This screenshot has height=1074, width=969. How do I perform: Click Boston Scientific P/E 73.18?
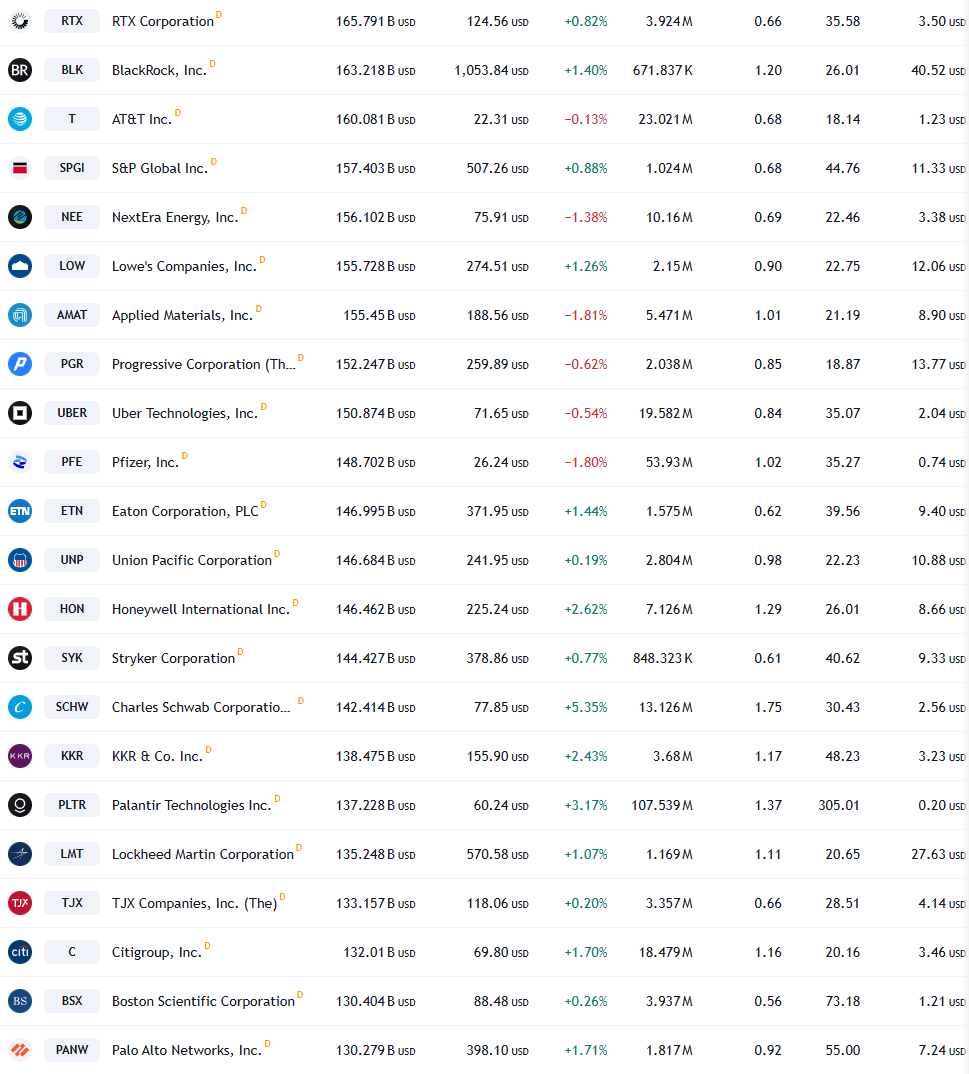(842, 1001)
